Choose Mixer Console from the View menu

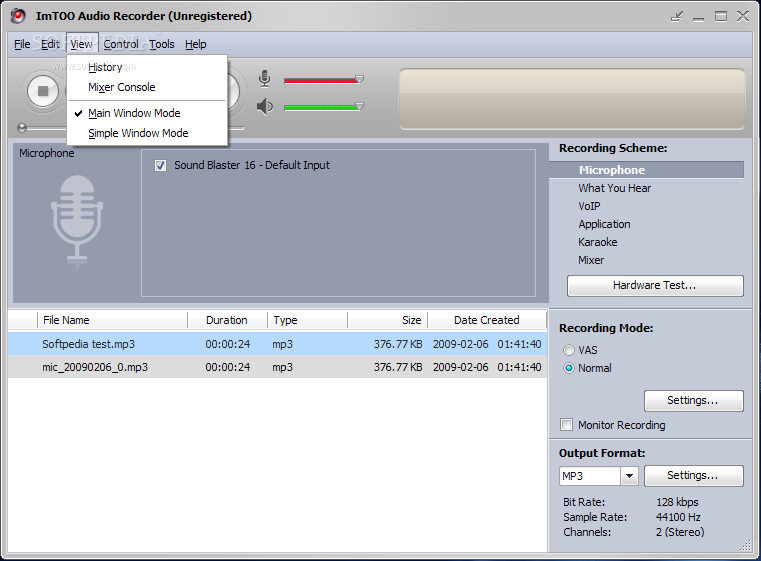pos(147,87)
